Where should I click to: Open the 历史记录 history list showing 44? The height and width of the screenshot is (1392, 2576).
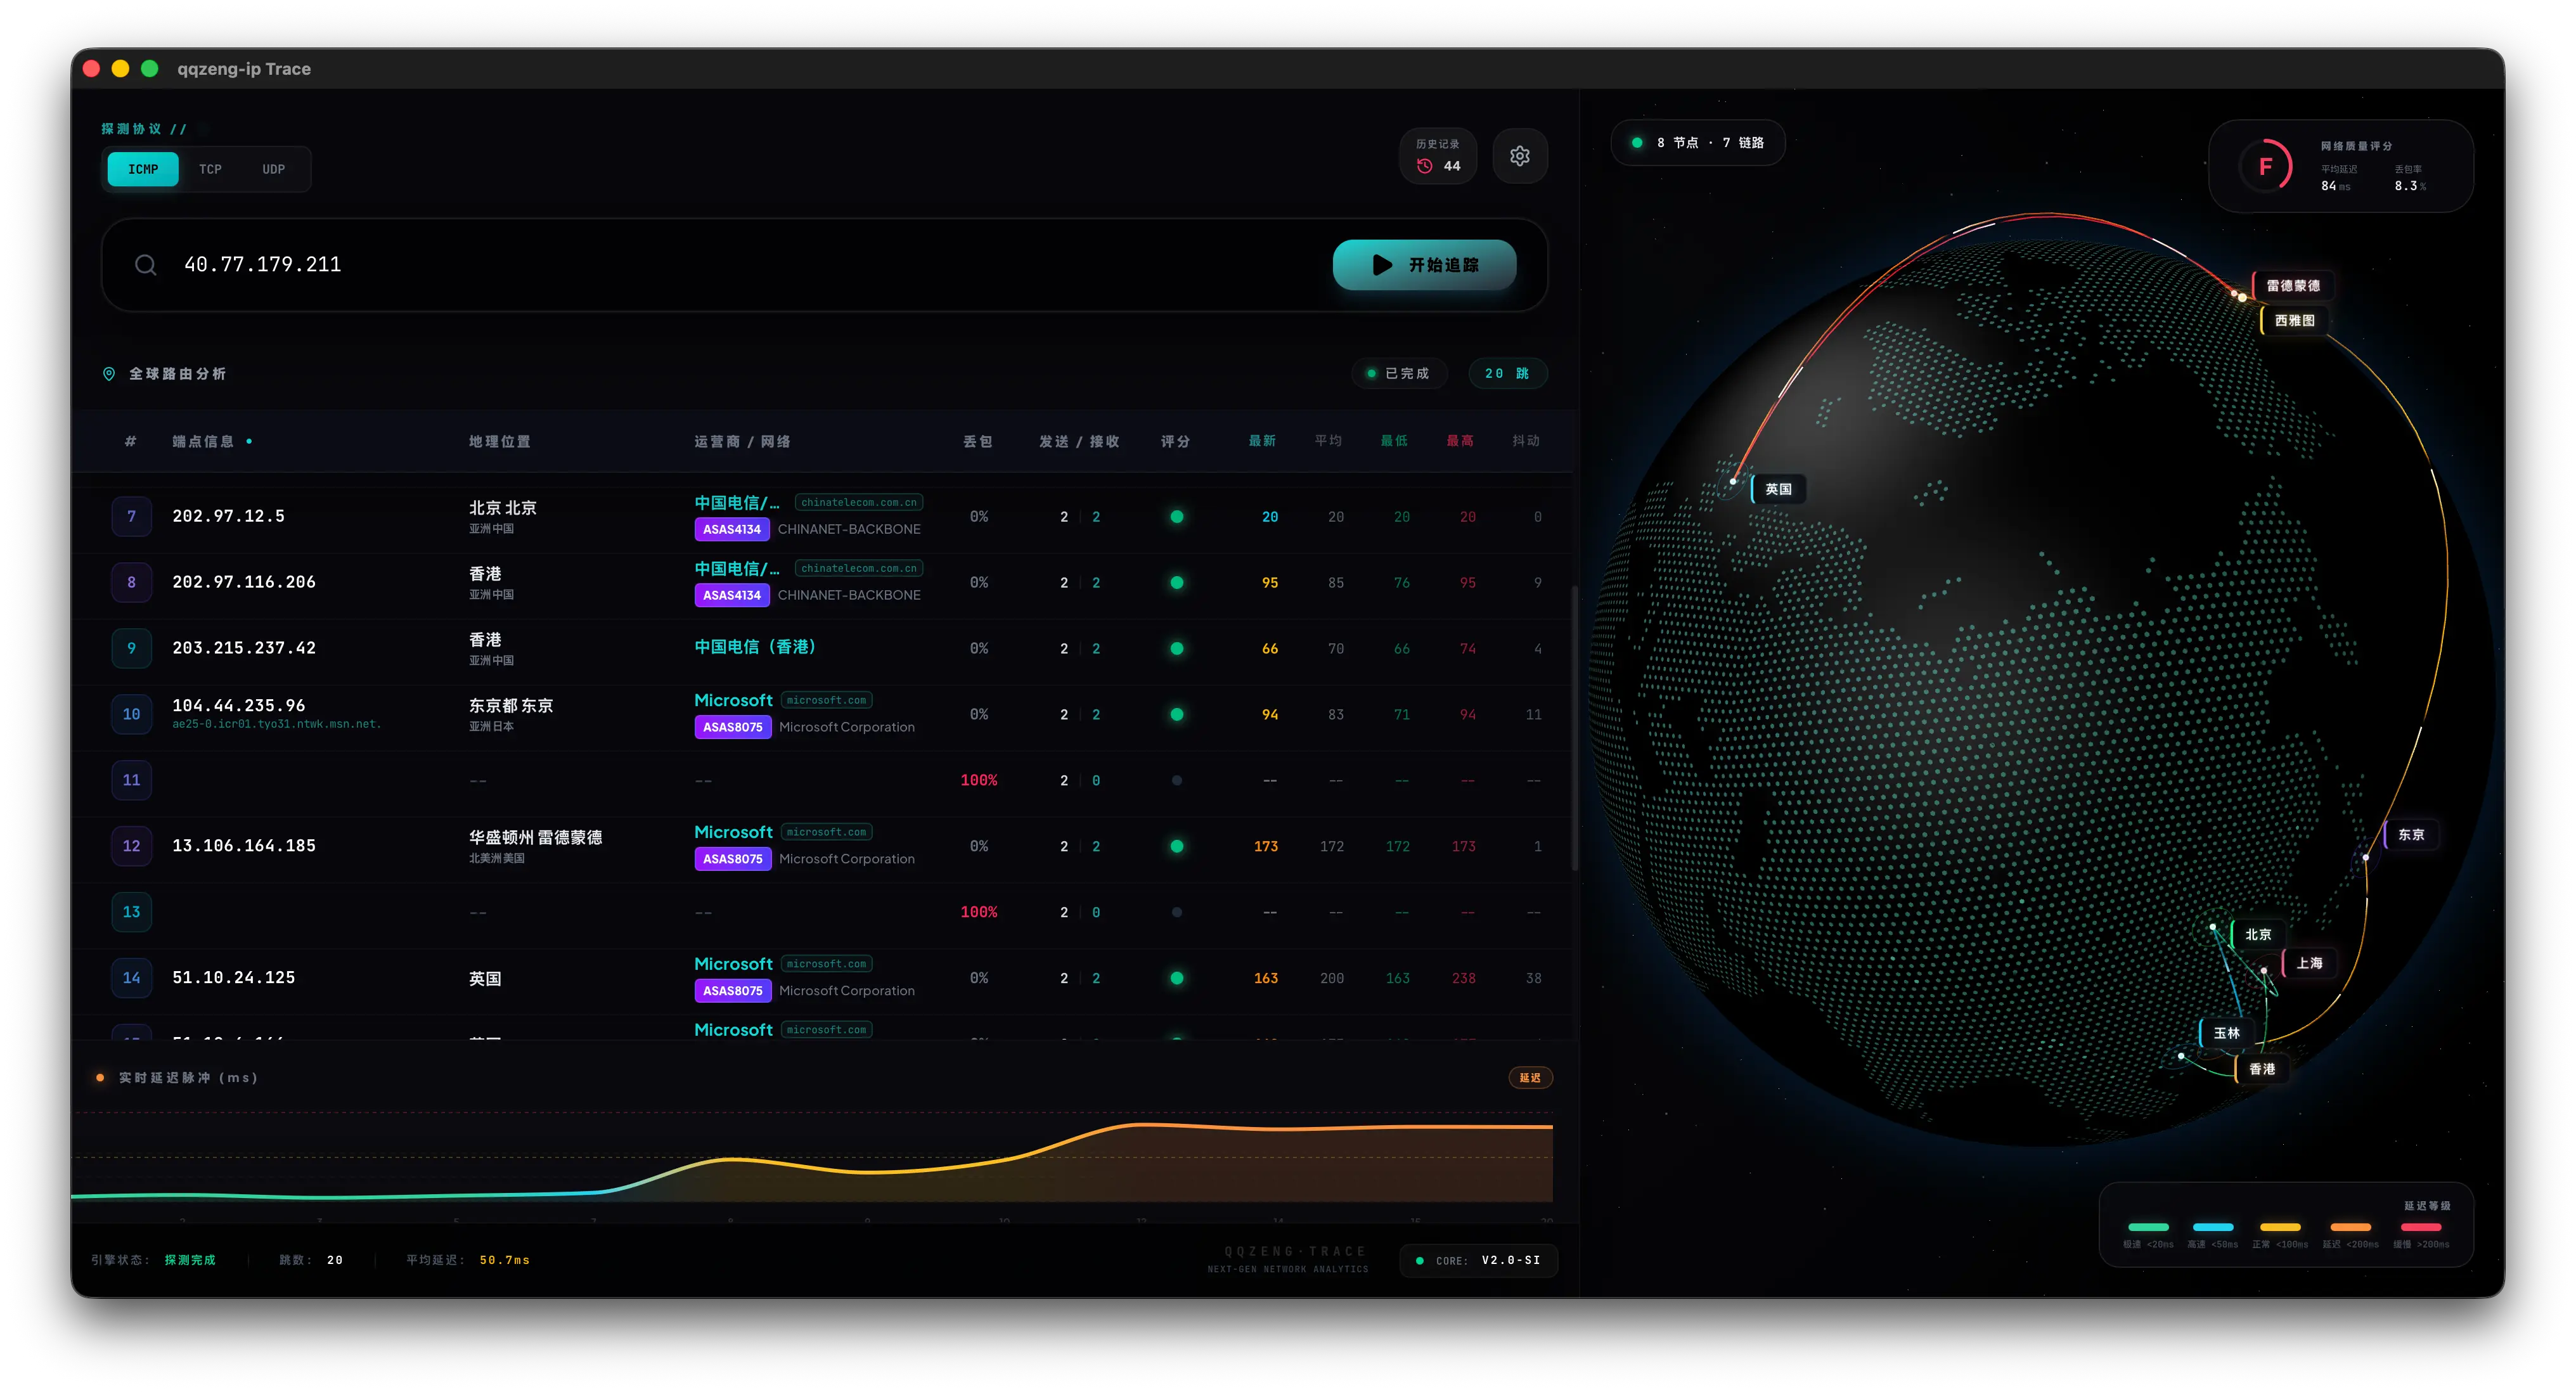pos(1438,156)
